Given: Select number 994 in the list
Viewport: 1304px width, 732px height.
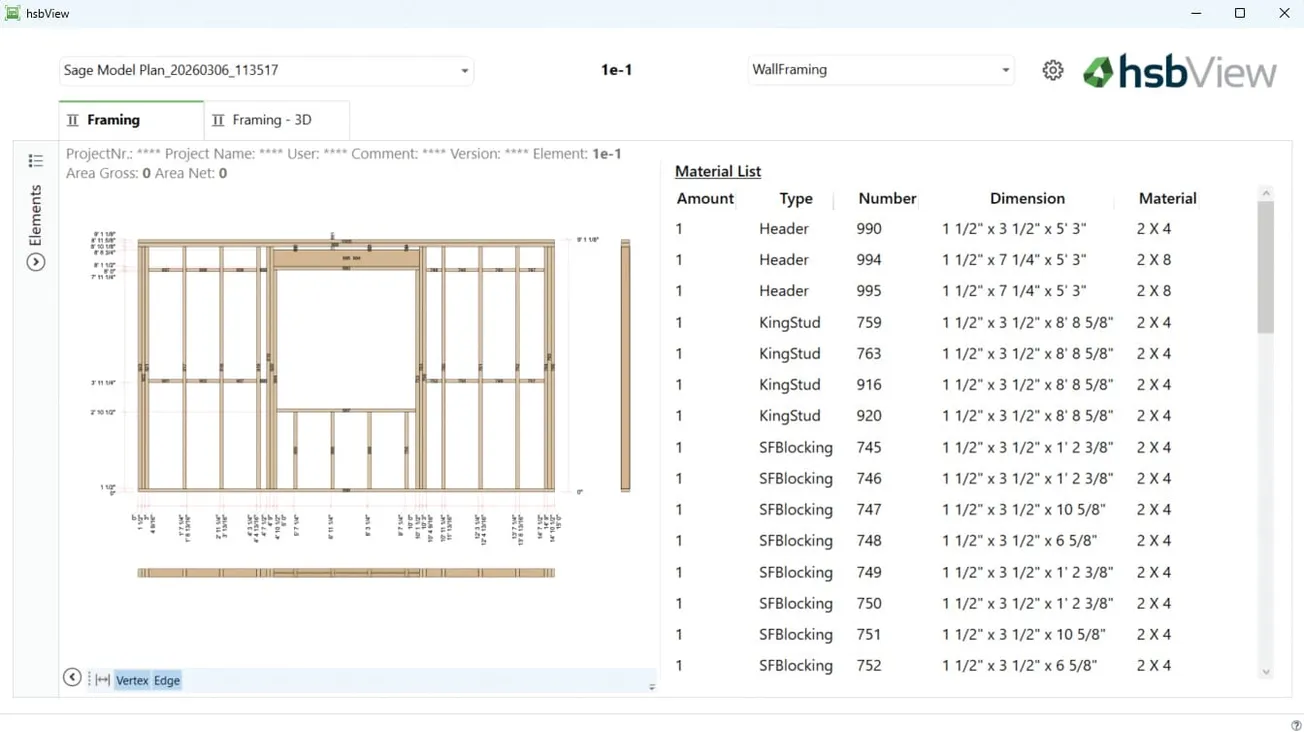Looking at the screenshot, I should [x=869, y=260].
